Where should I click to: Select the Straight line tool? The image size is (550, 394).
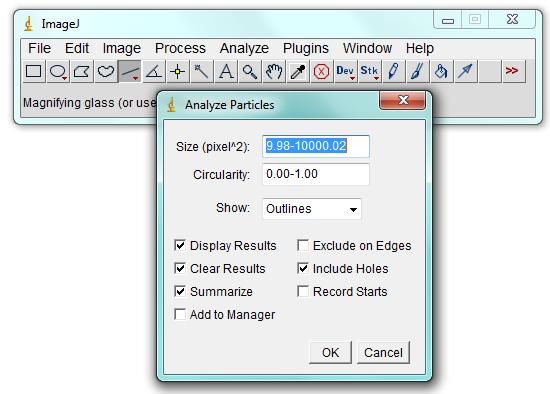pos(130,71)
